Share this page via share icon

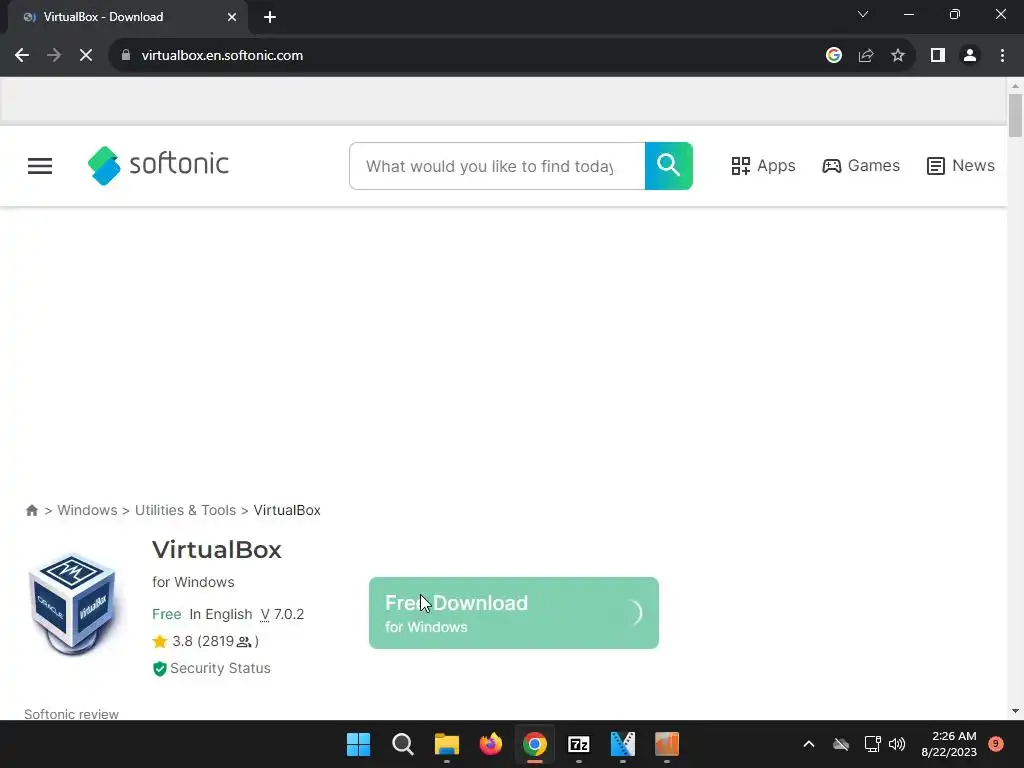click(866, 56)
